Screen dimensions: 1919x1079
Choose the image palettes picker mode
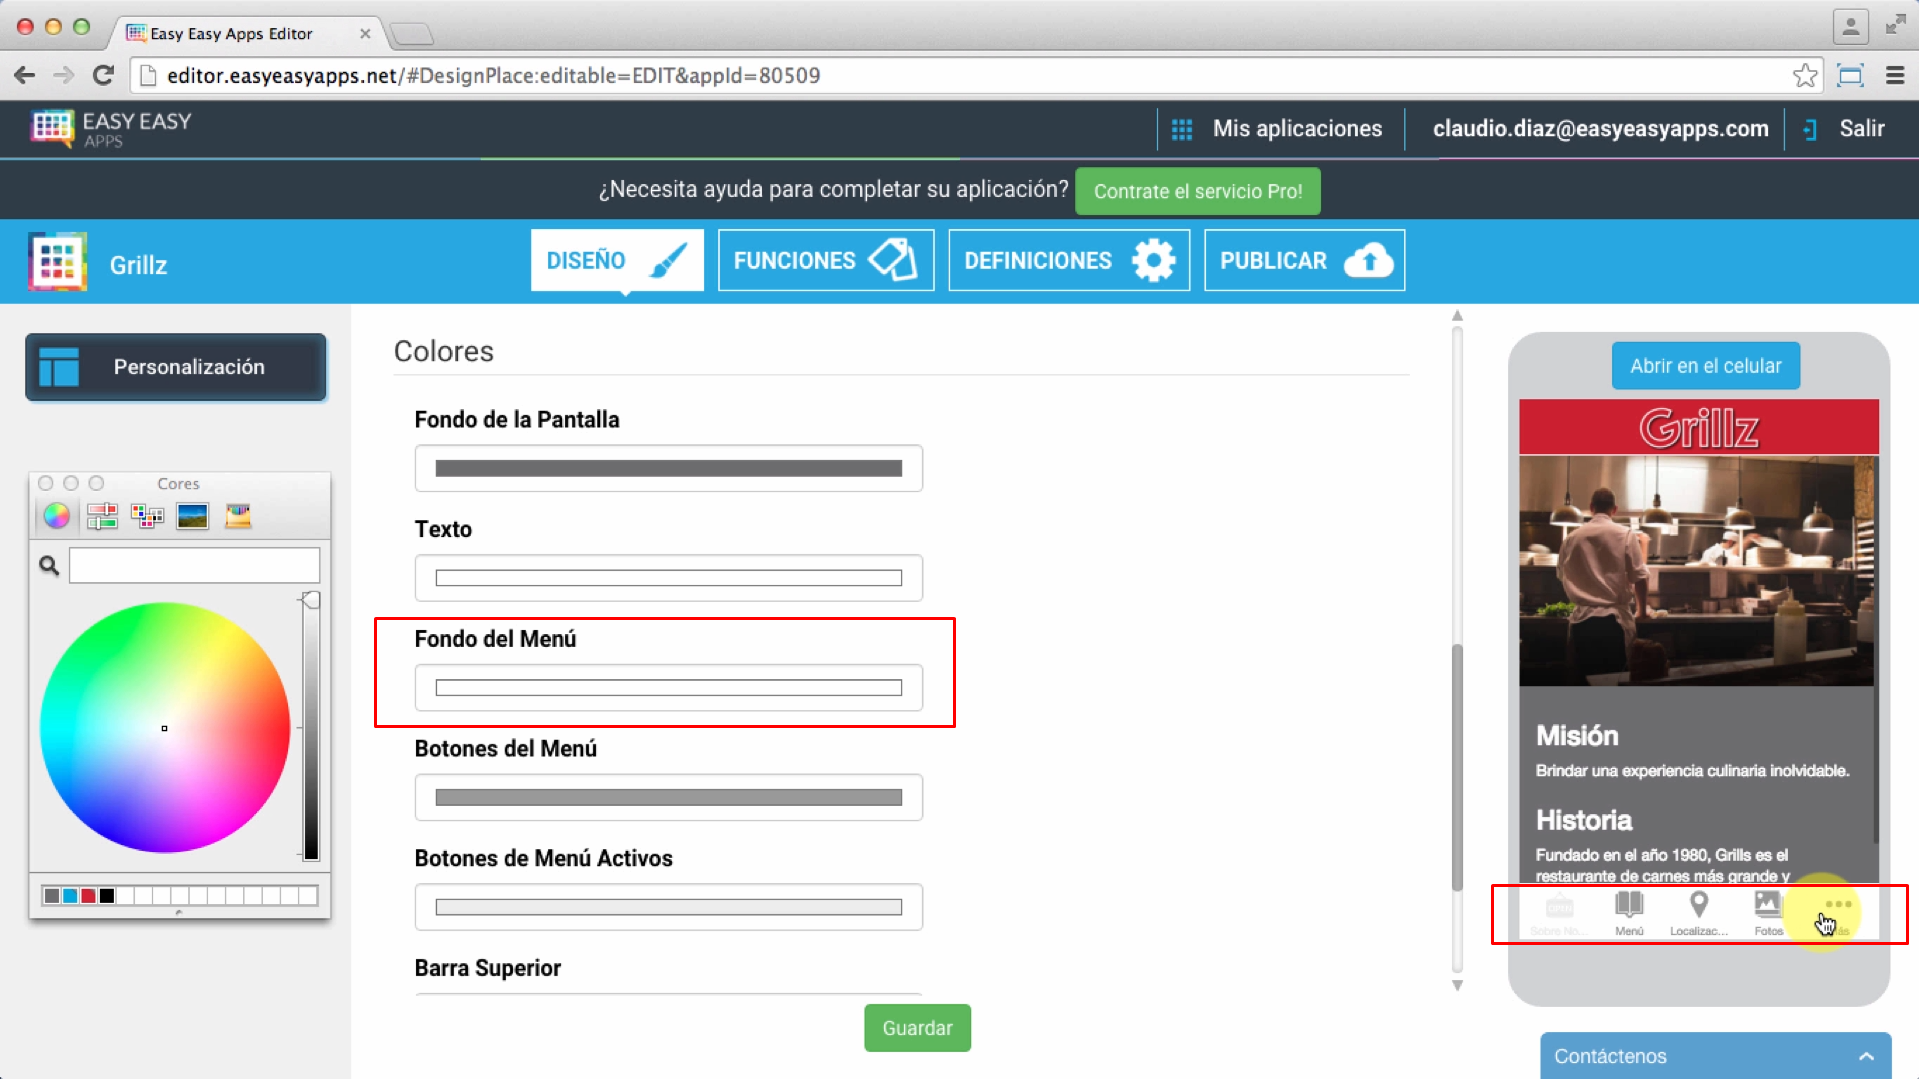click(x=192, y=516)
